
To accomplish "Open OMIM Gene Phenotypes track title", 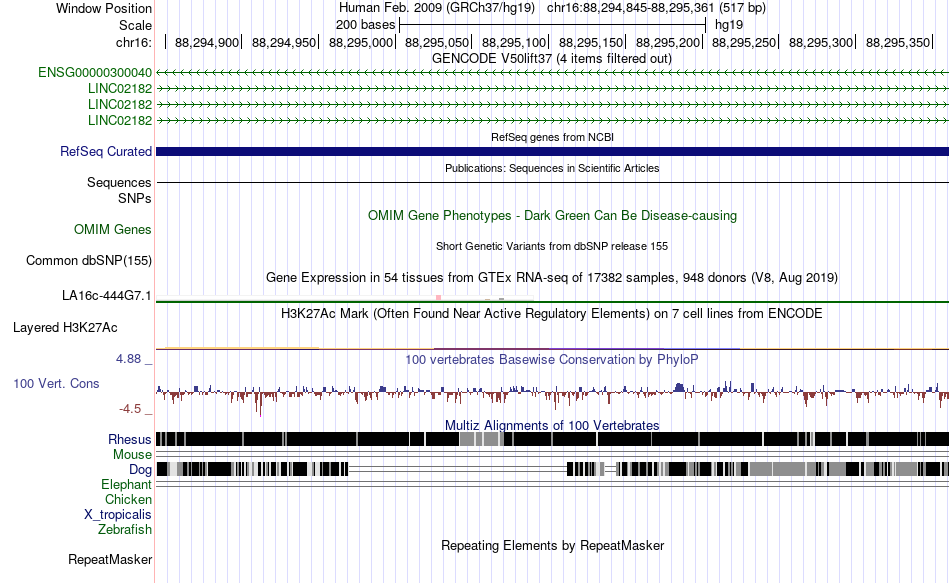I will pos(552,216).
